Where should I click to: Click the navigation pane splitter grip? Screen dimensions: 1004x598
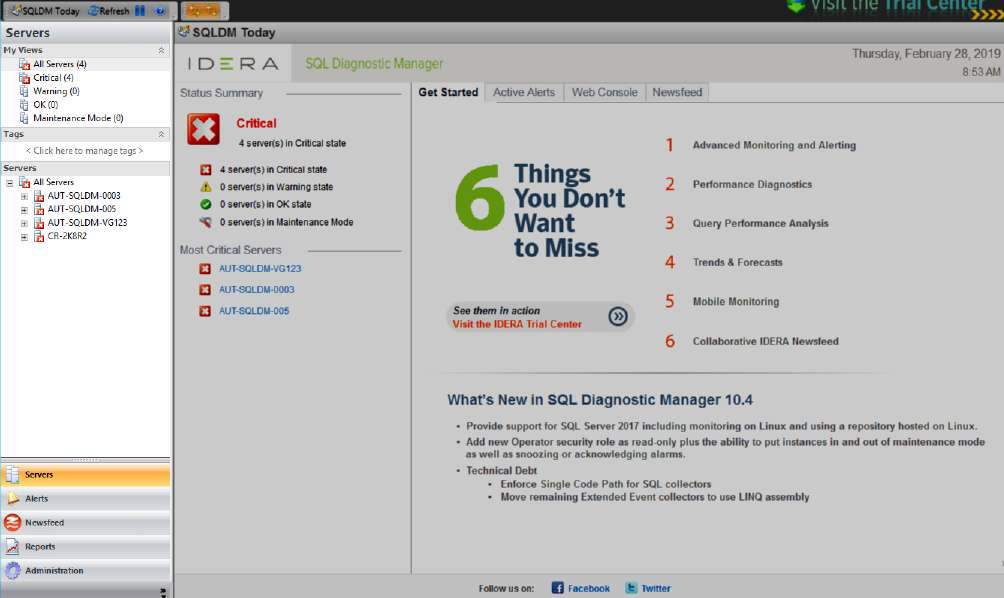86,459
